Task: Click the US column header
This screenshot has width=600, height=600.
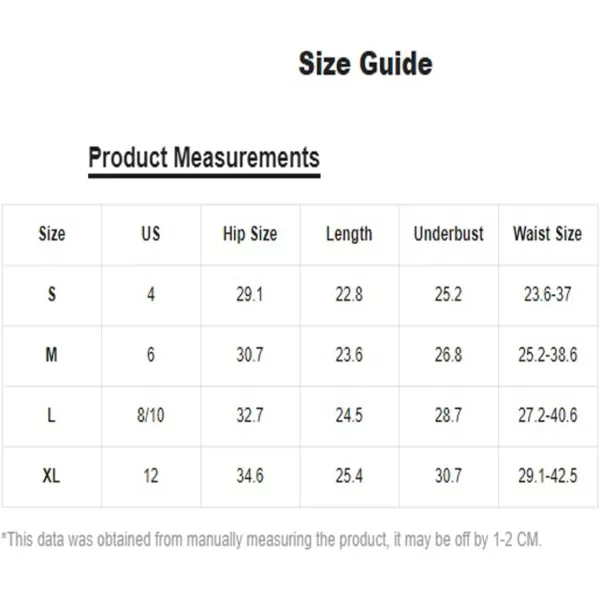Action: coord(151,233)
